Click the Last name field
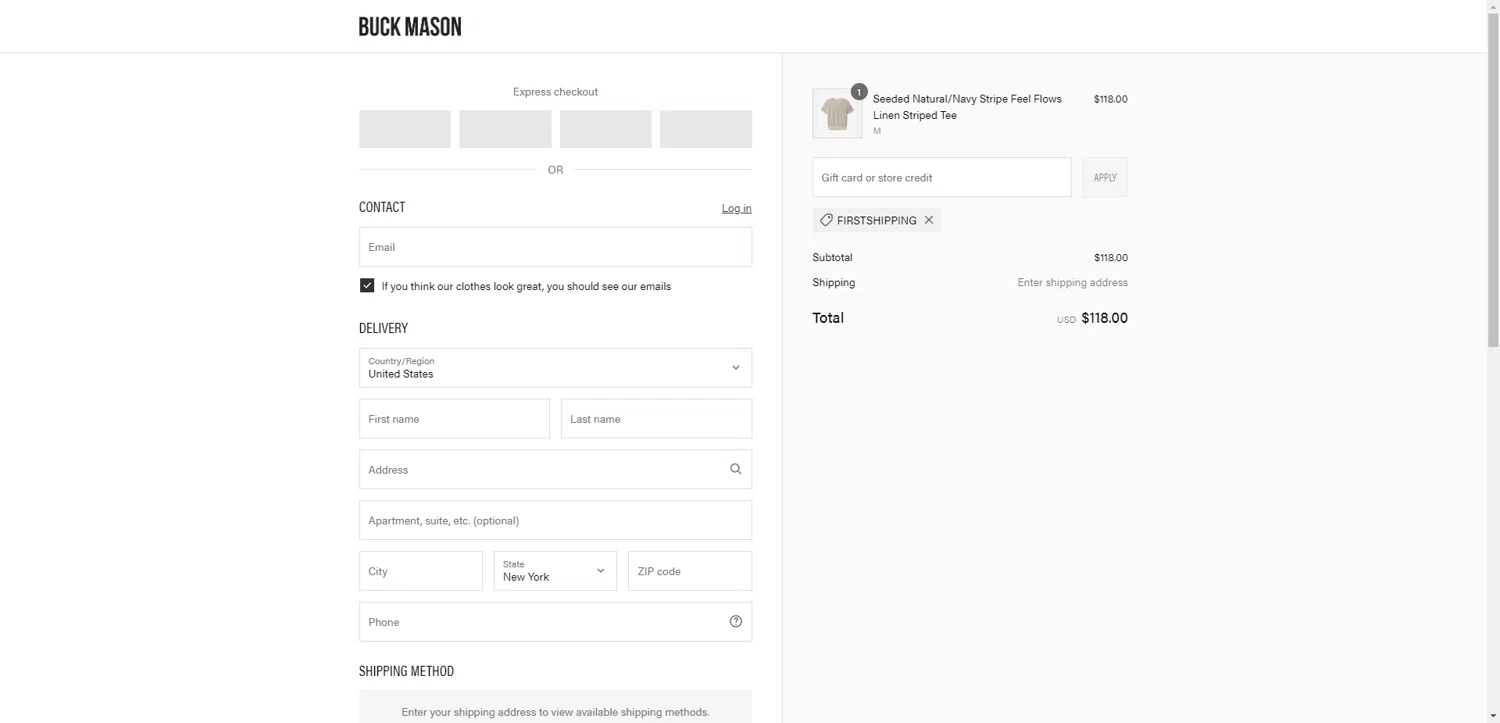The image size is (1500, 723). 656,419
